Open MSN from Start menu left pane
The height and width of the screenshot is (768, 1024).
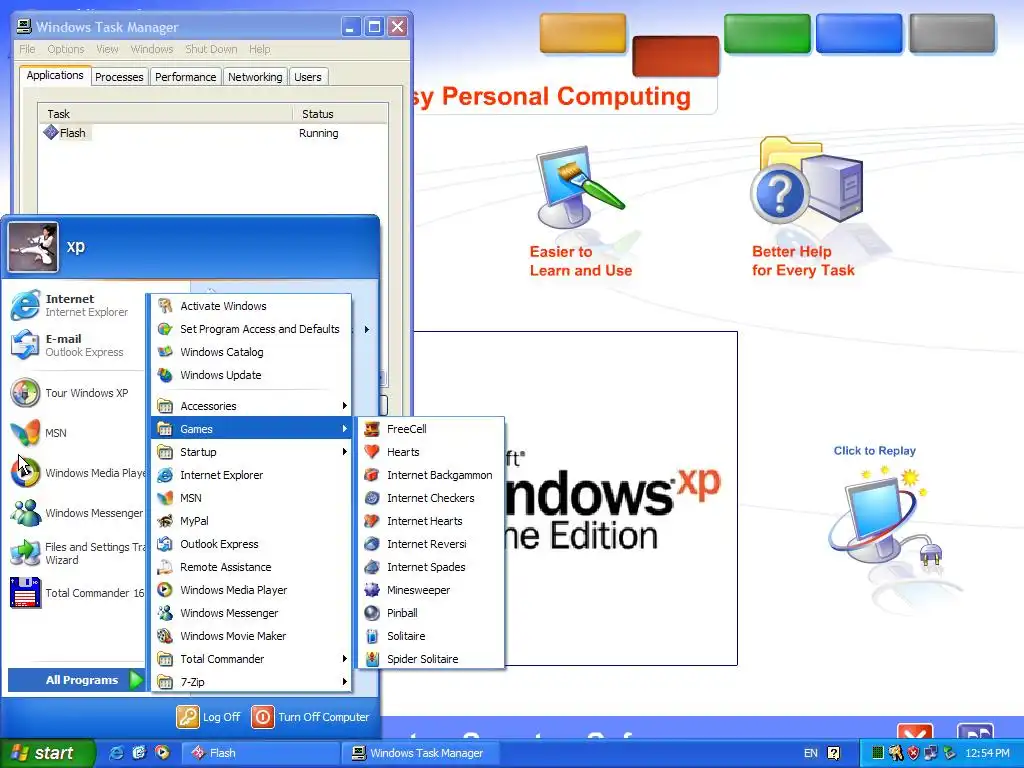pyautogui.click(x=75, y=433)
